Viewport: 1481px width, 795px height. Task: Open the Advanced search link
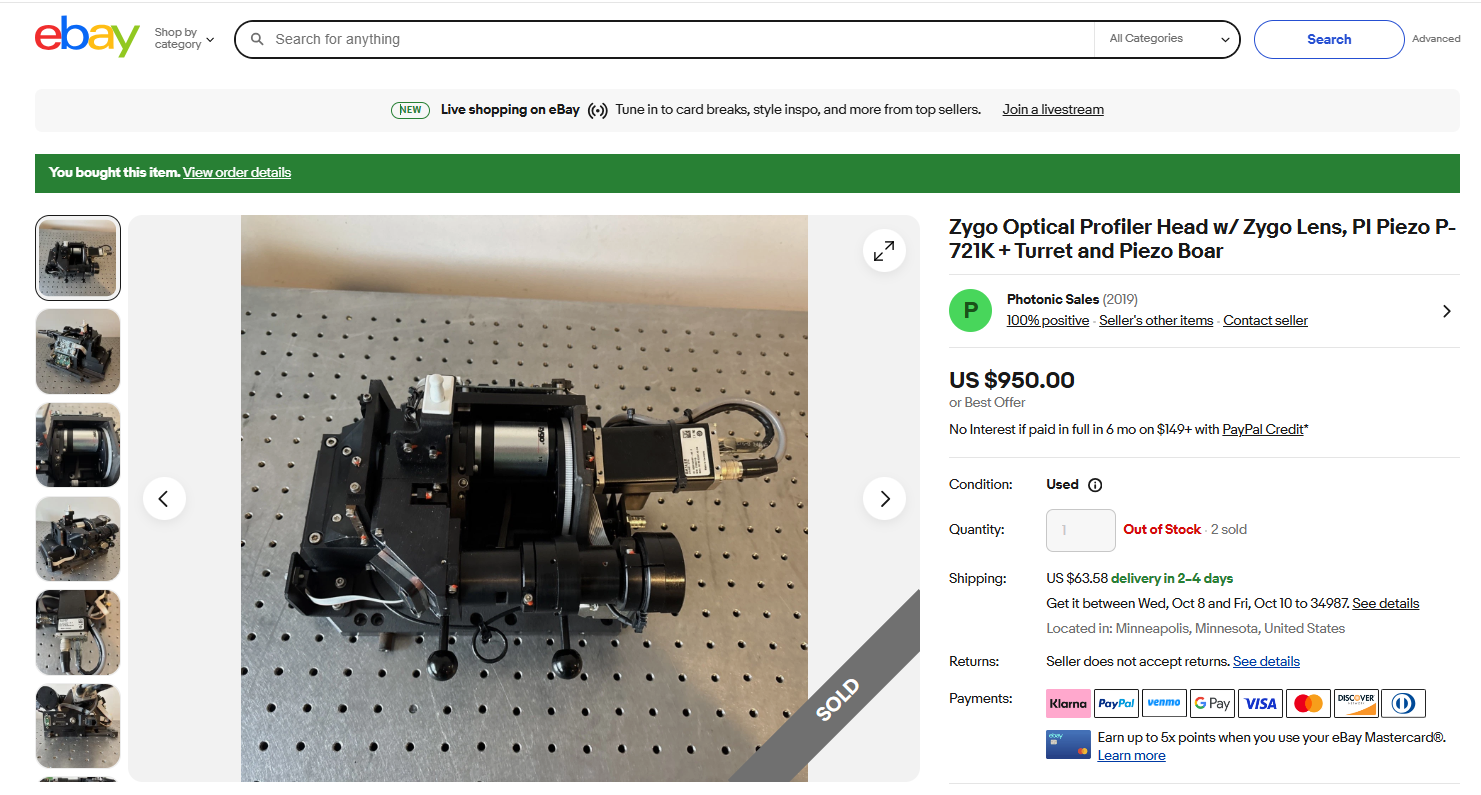pyautogui.click(x=1436, y=39)
